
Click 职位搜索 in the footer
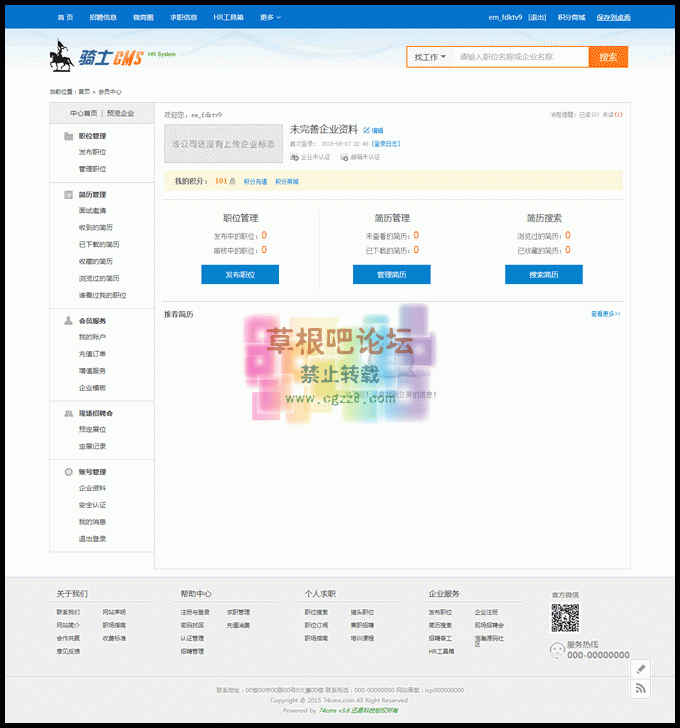coord(316,612)
